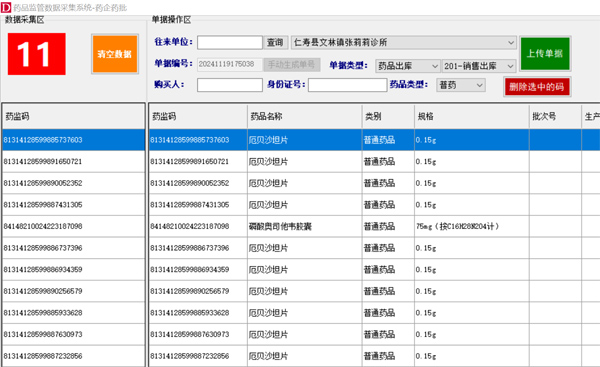Click the green 上传单据 button
Image resolution: width=600 pixels, height=367 pixels.
point(545,54)
